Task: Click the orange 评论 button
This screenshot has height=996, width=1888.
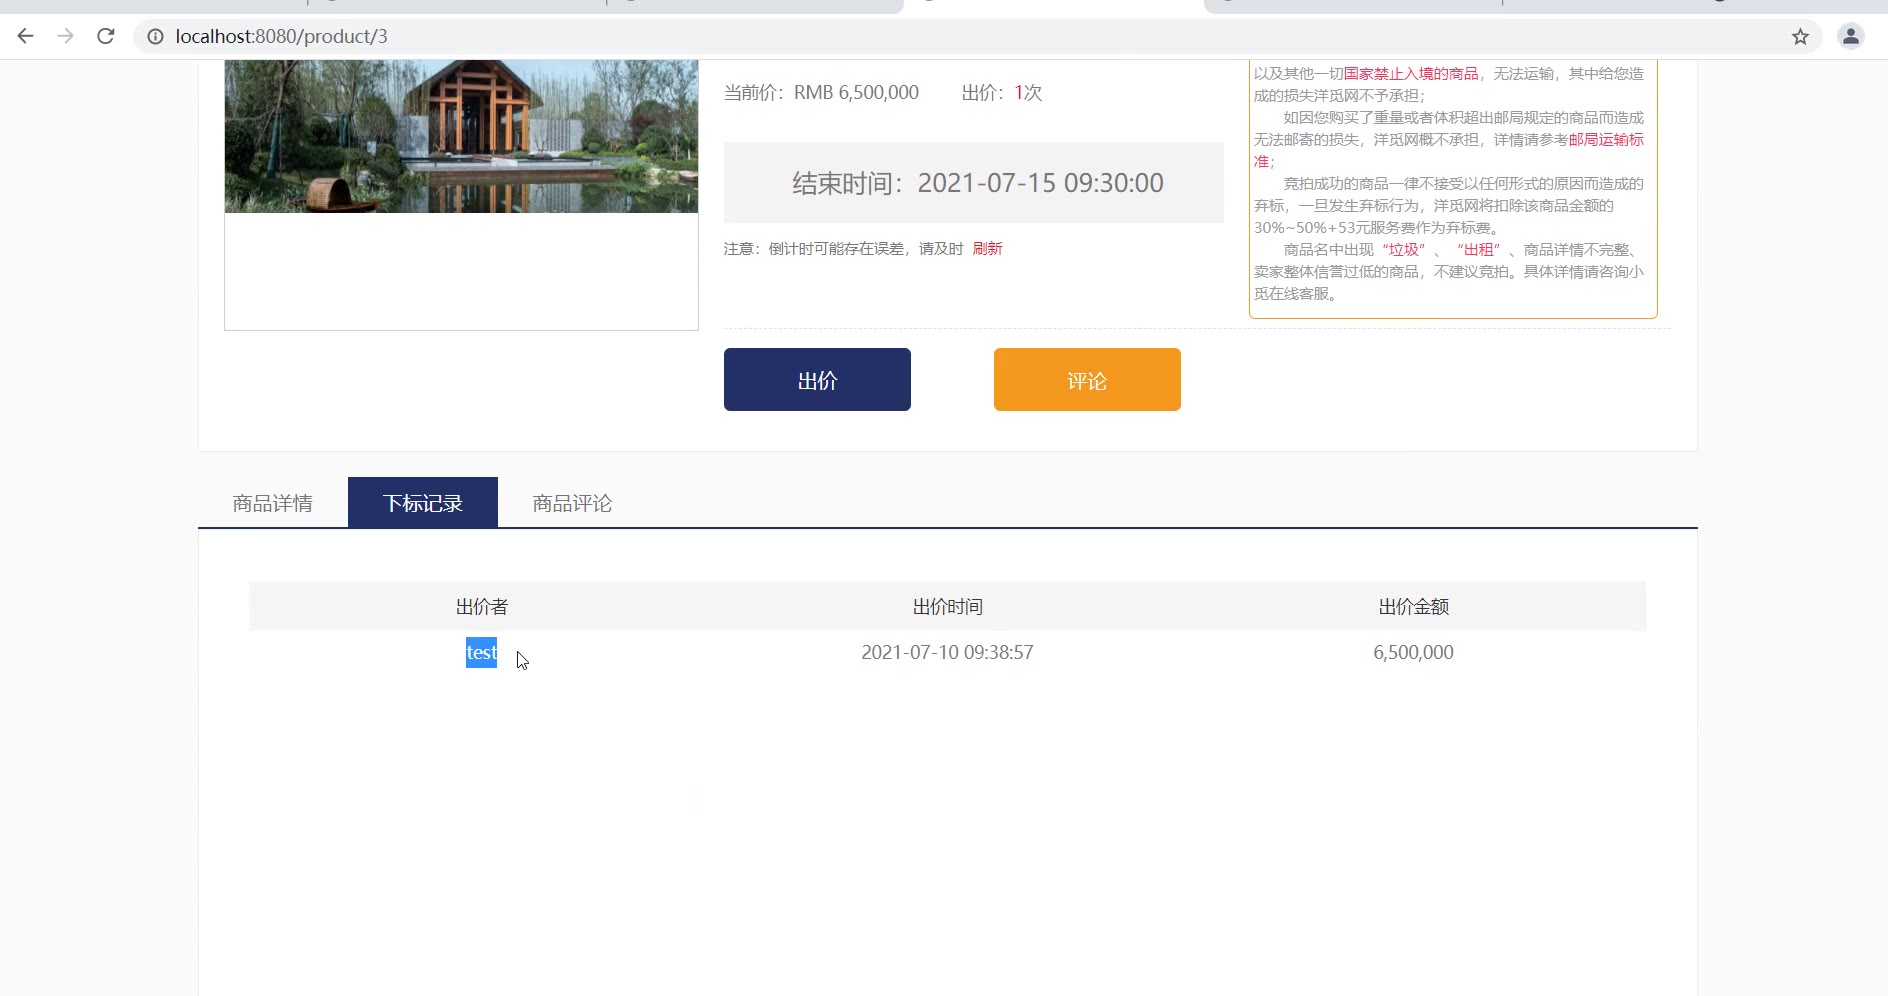Action: pyautogui.click(x=1087, y=379)
